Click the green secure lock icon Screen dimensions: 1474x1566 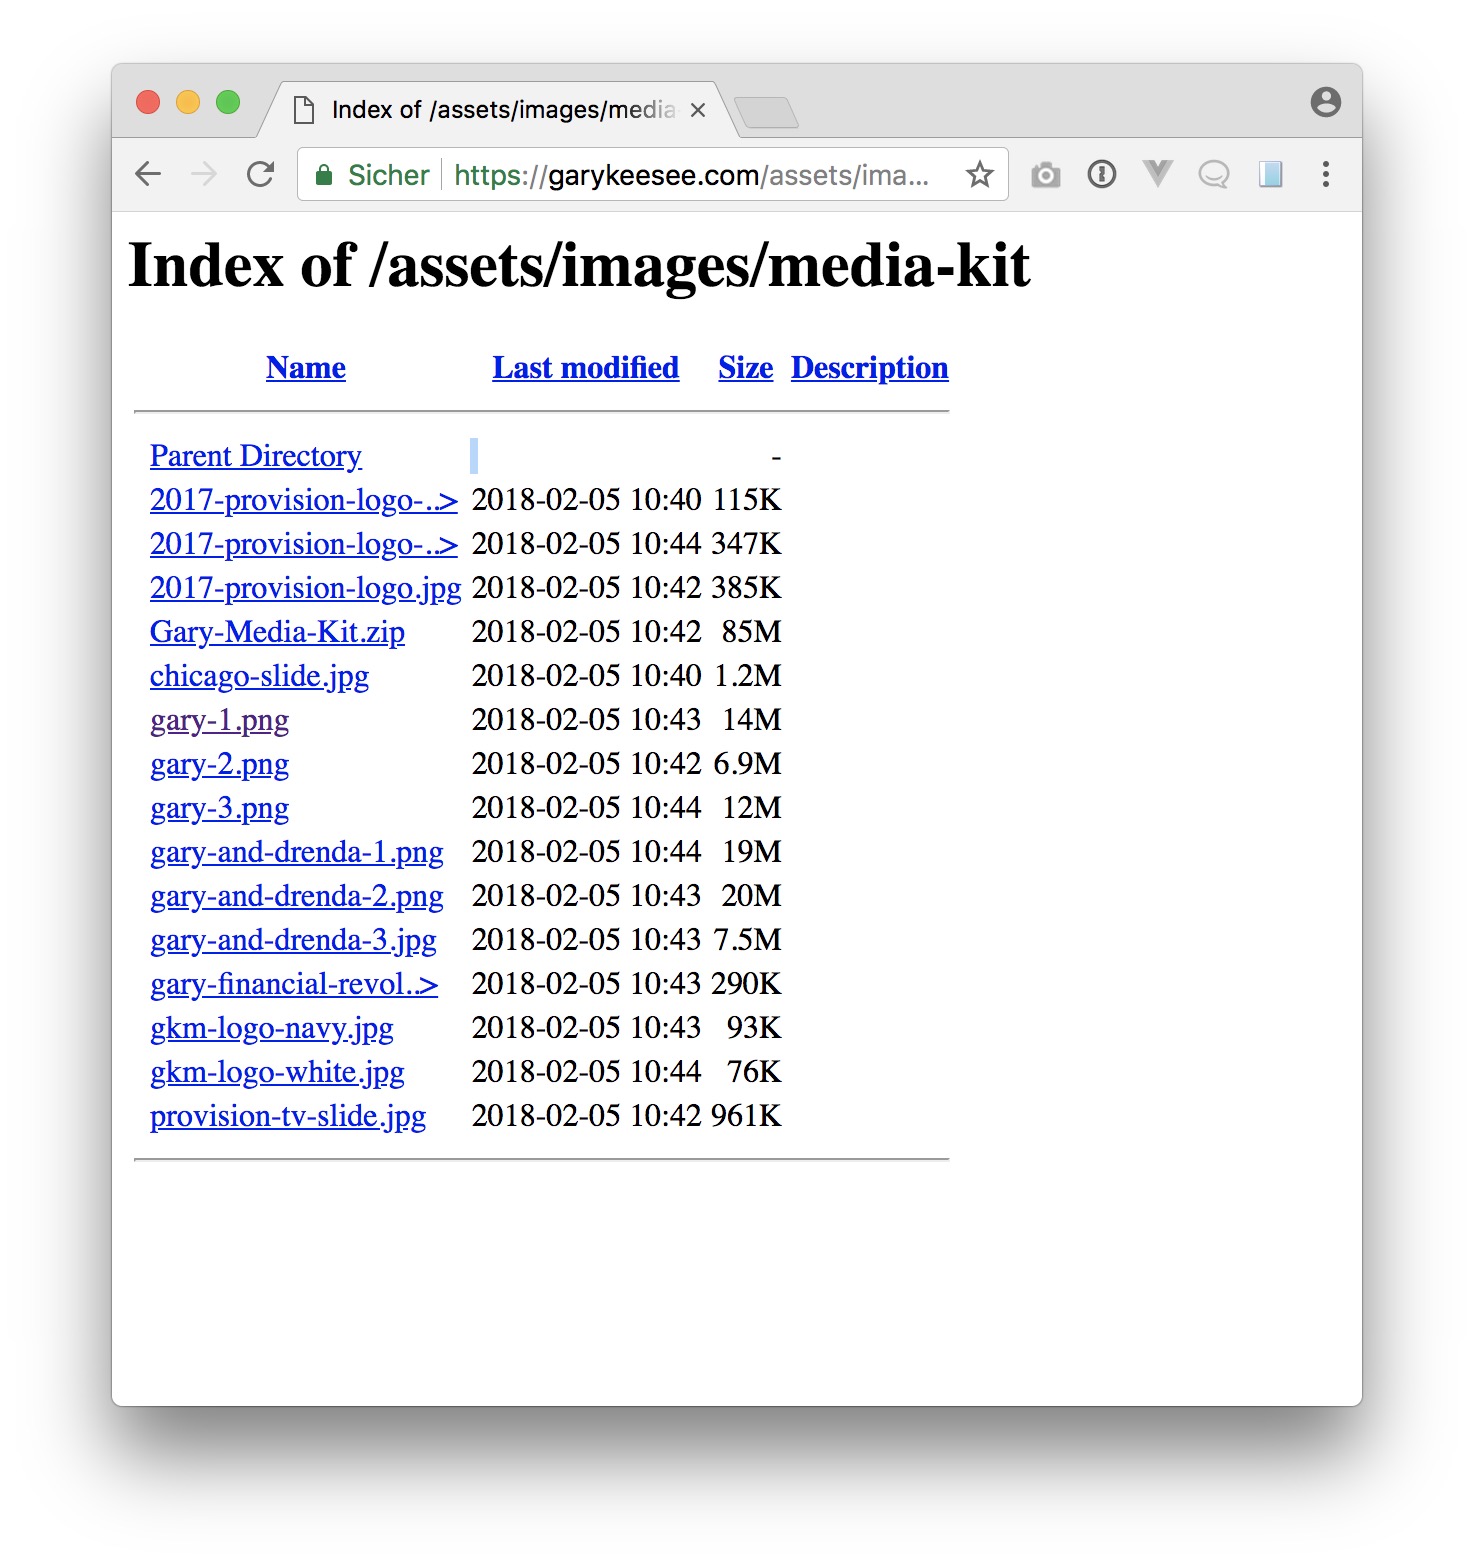pyautogui.click(x=323, y=175)
